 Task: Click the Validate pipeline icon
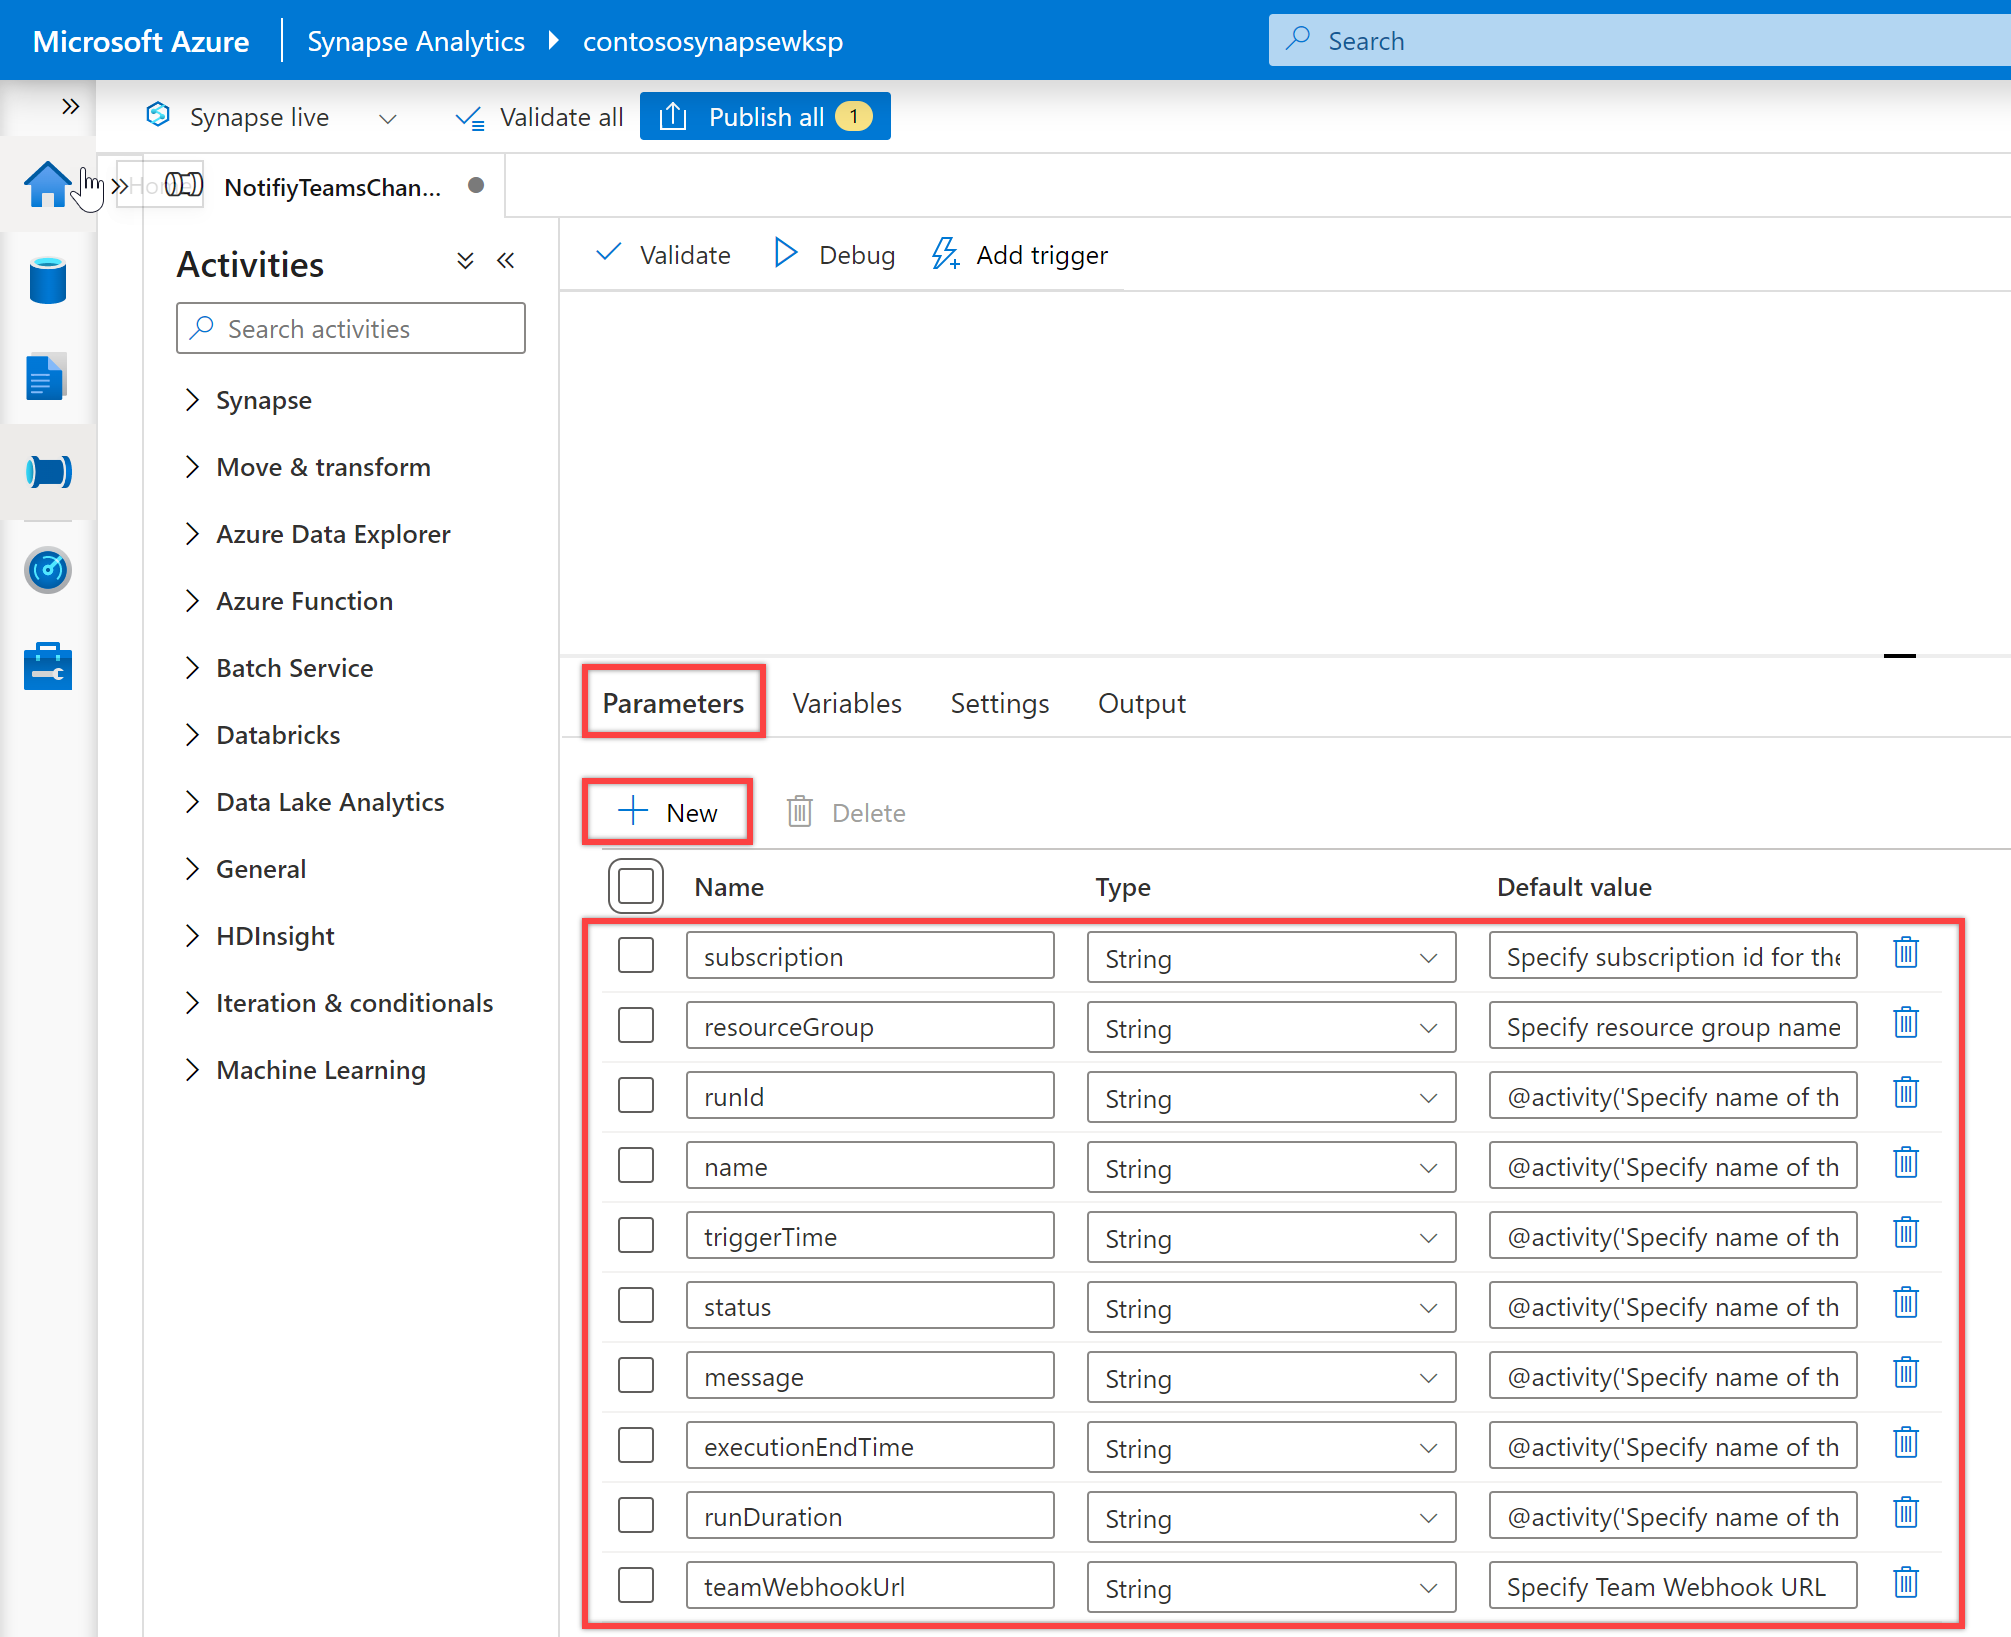pyautogui.click(x=666, y=254)
